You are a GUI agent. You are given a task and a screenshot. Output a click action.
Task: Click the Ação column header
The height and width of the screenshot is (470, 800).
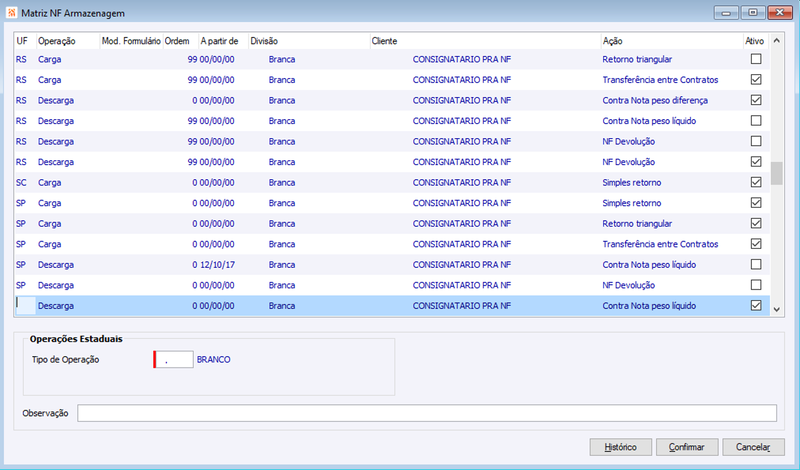click(x=672, y=41)
